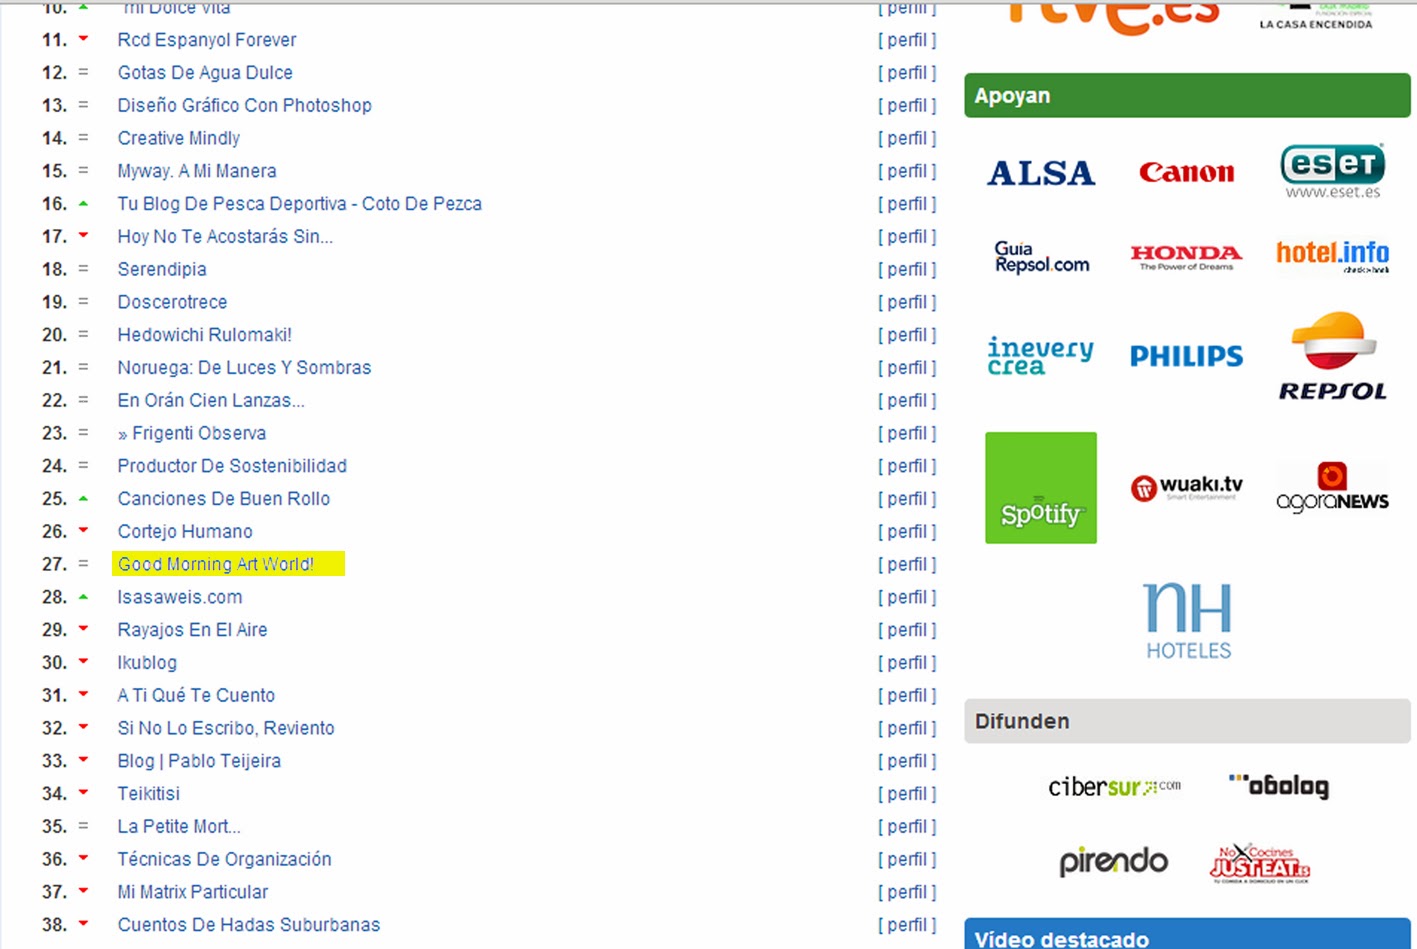The height and width of the screenshot is (949, 1417).
Task: View perfil of Hedowichi Rulomaki!
Action: tap(907, 335)
